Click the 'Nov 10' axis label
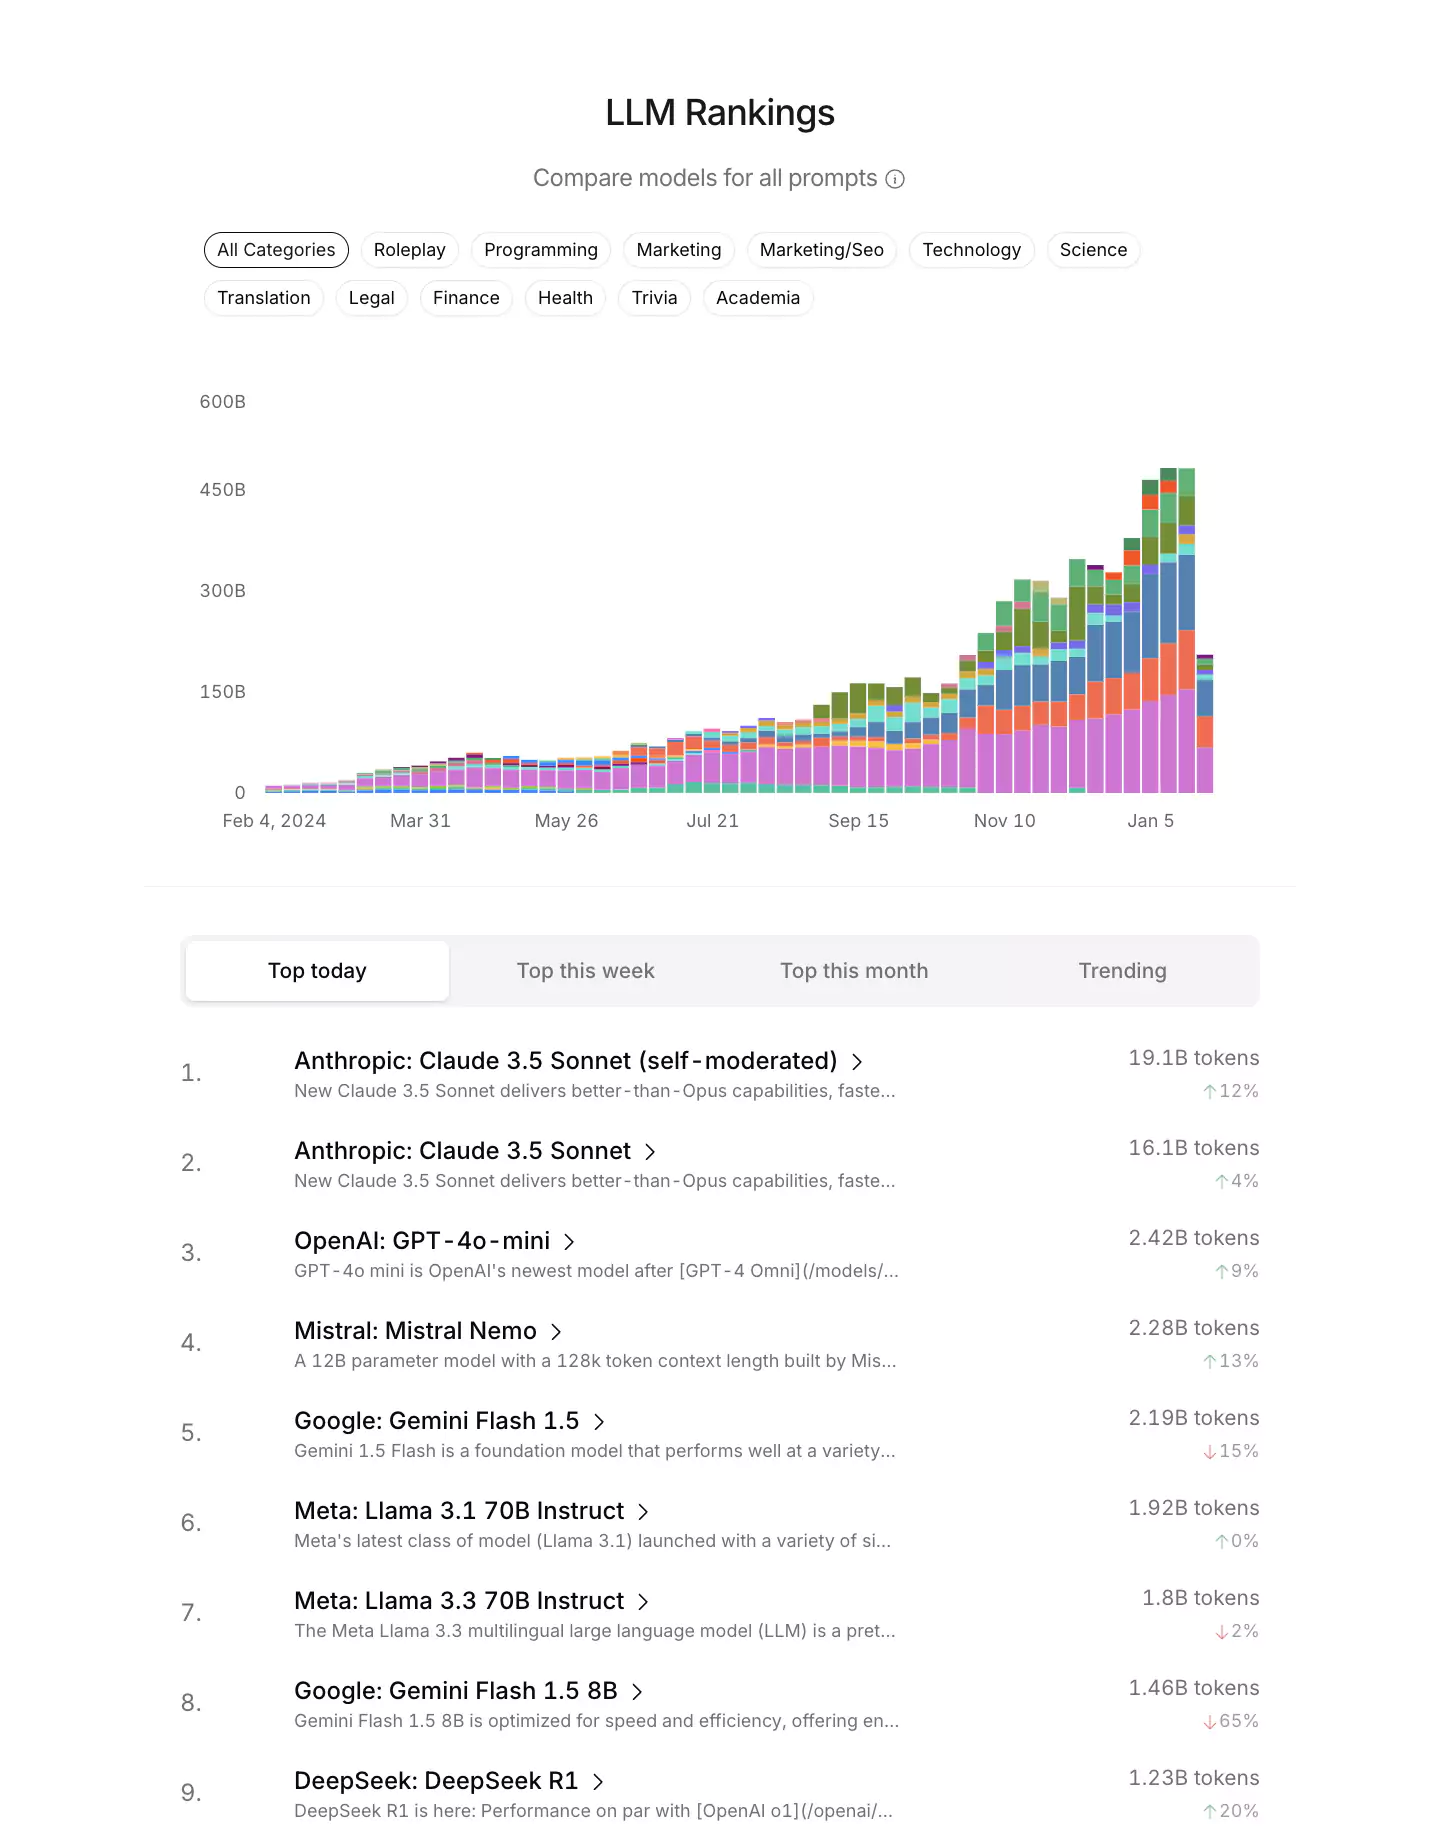 coord(1005,821)
